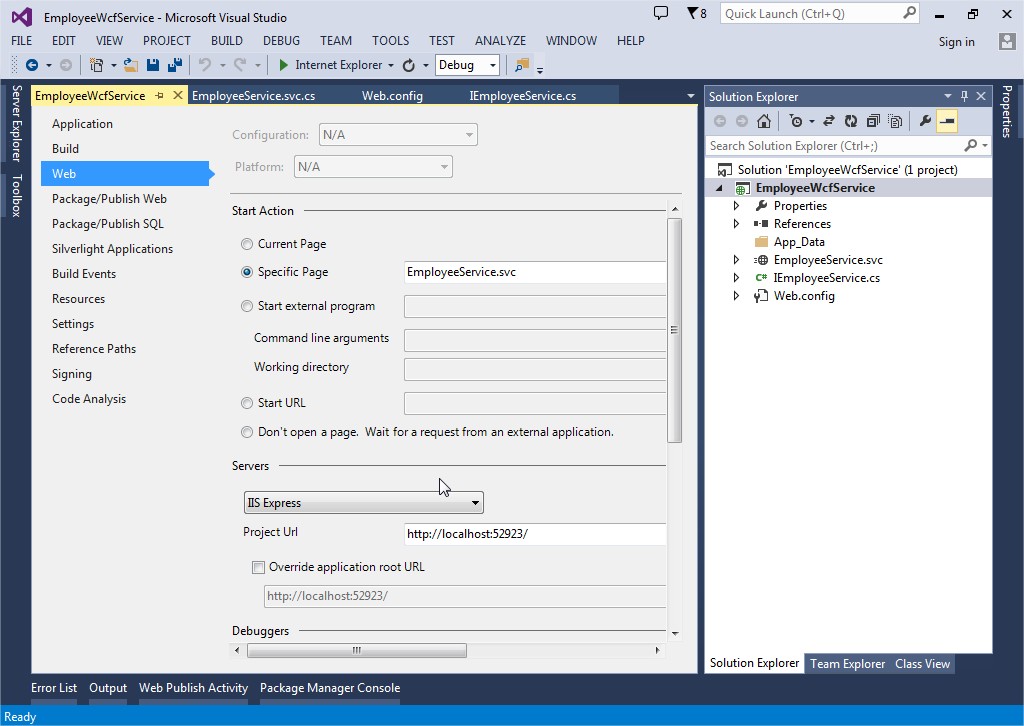Click the Home icon in Solution Explorer

pyautogui.click(x=763, y=121)
